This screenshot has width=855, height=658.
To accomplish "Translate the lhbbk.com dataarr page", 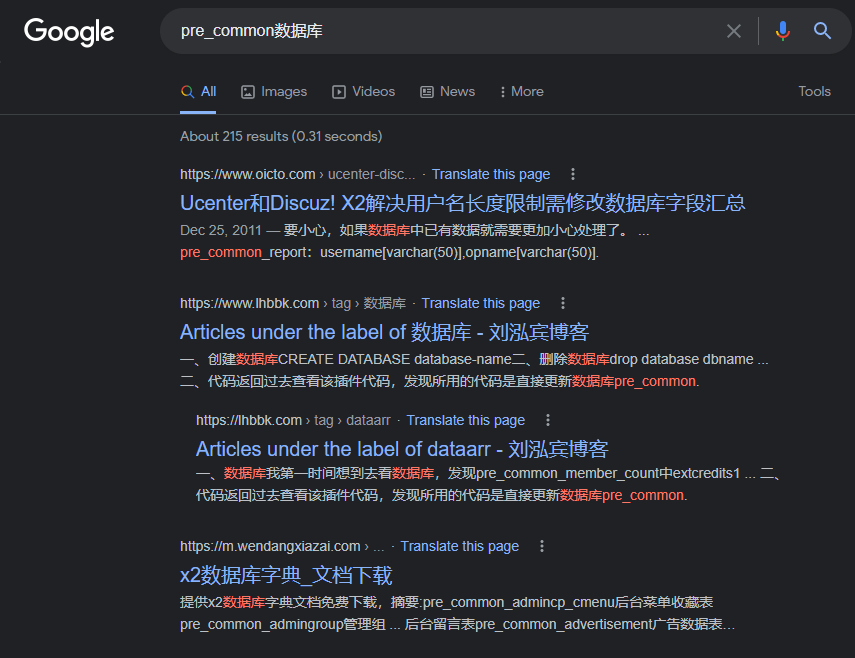I will pos(466,420).
